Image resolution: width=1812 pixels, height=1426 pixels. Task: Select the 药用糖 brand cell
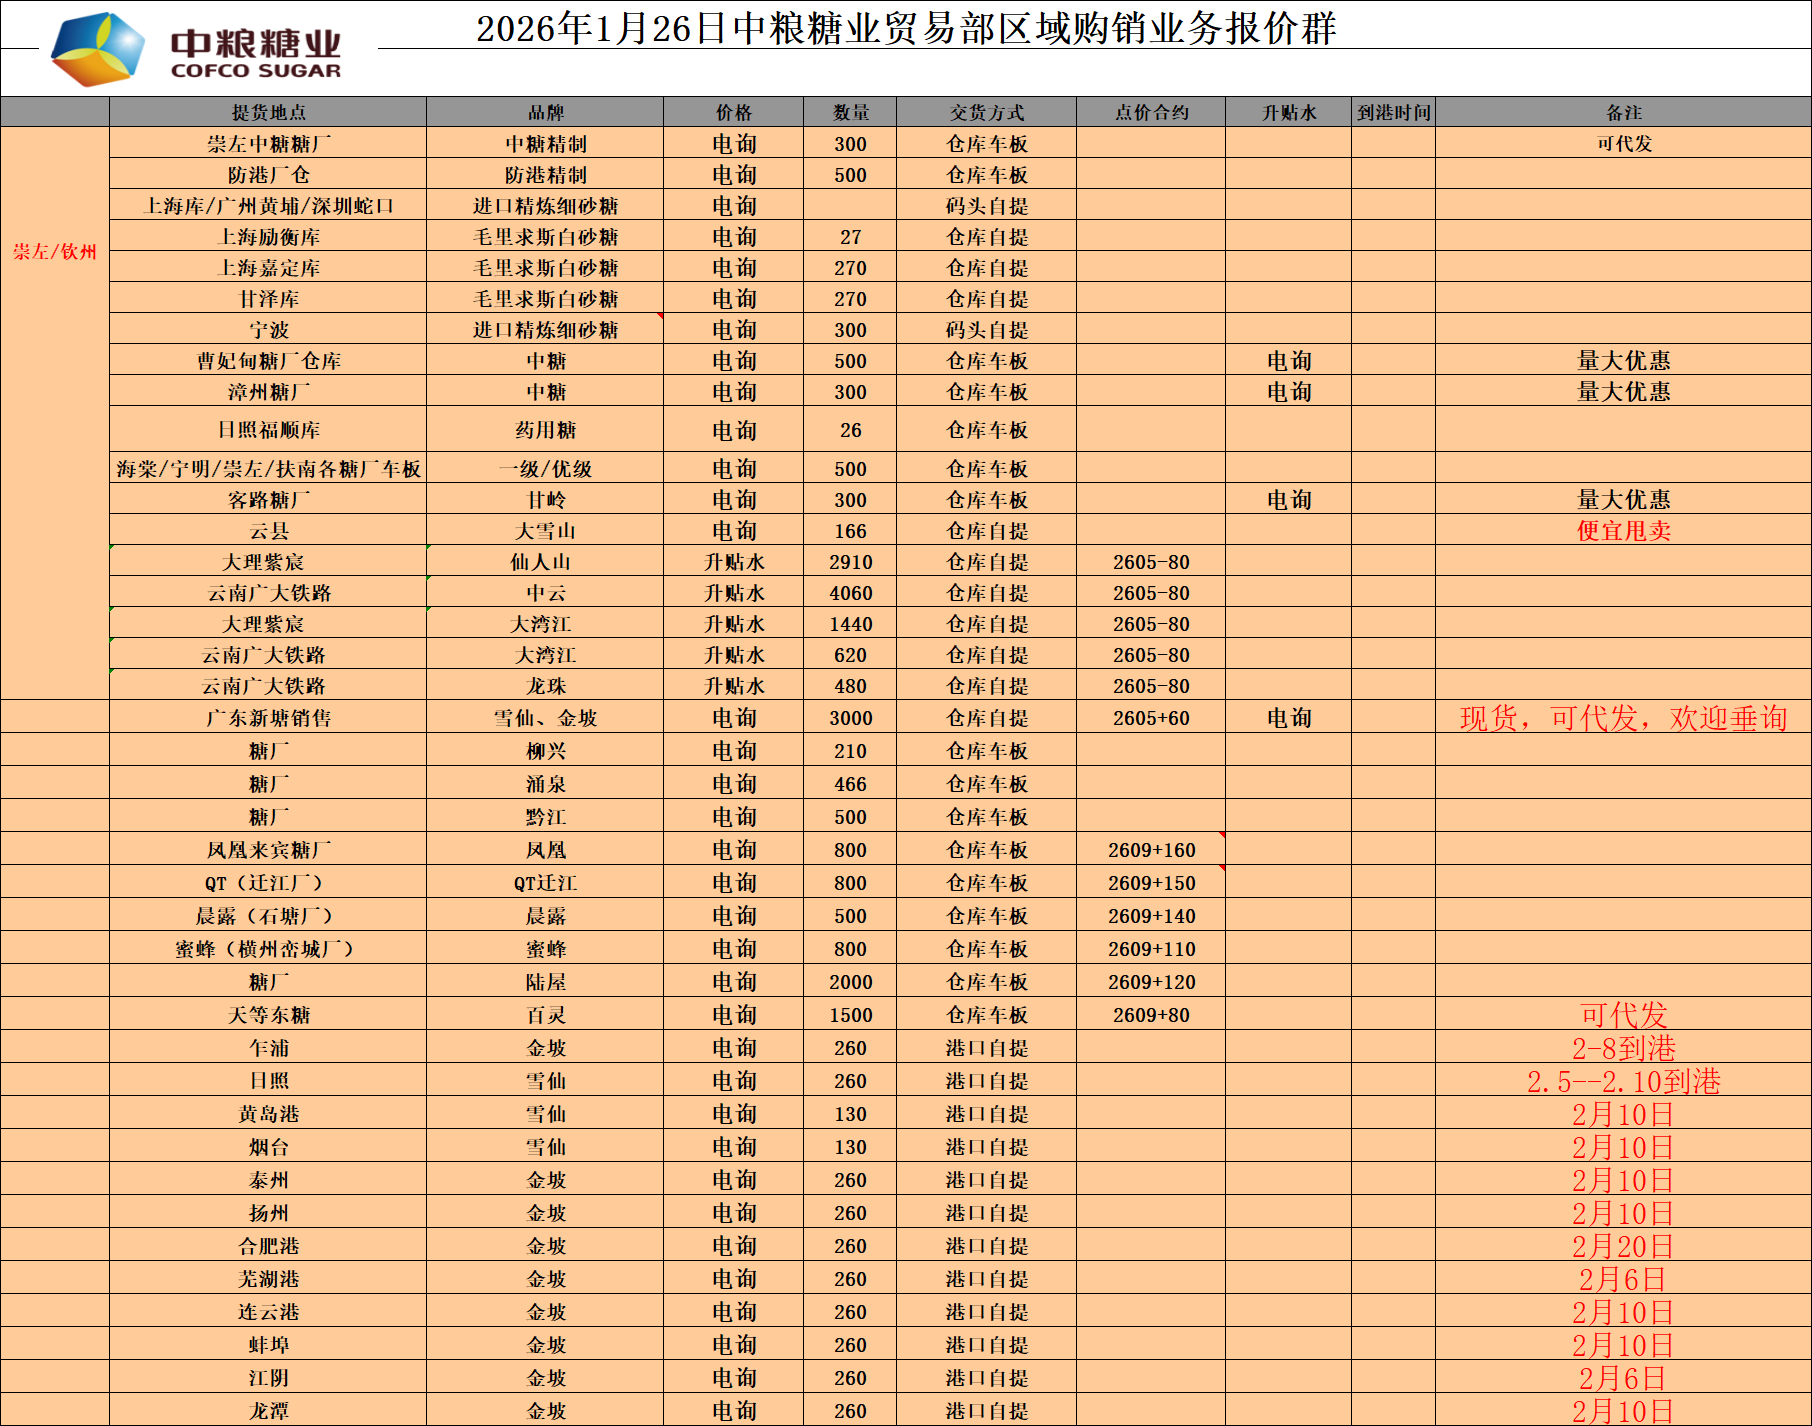coord(545,430)
